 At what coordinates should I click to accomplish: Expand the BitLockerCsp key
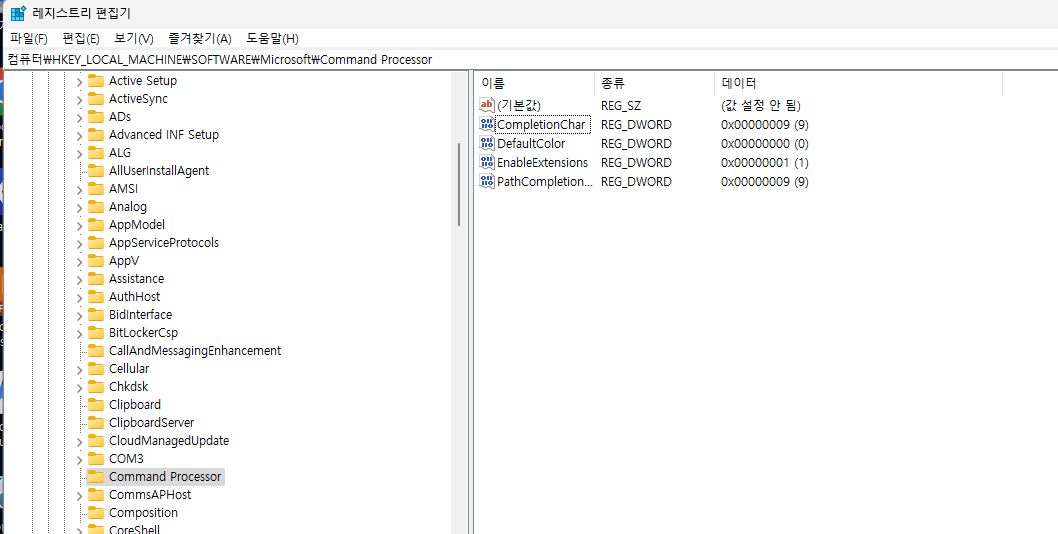[x=79, y=333]
